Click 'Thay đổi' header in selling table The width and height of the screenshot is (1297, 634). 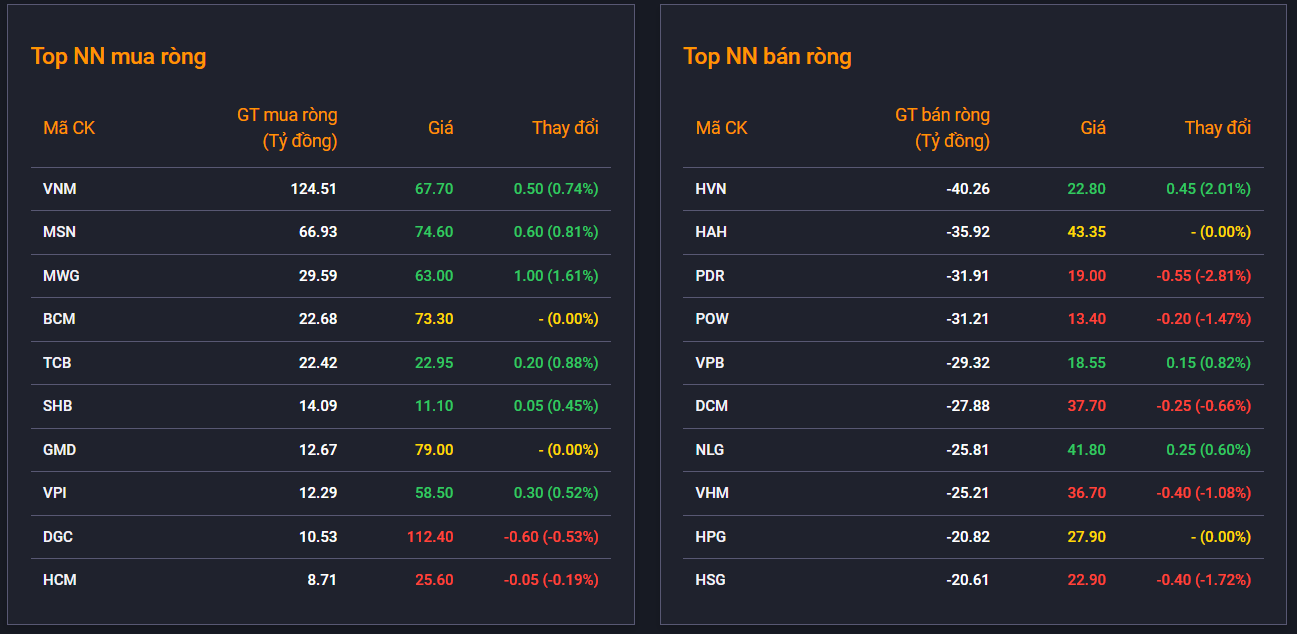pyautogui.click(x=1217, y=128)
